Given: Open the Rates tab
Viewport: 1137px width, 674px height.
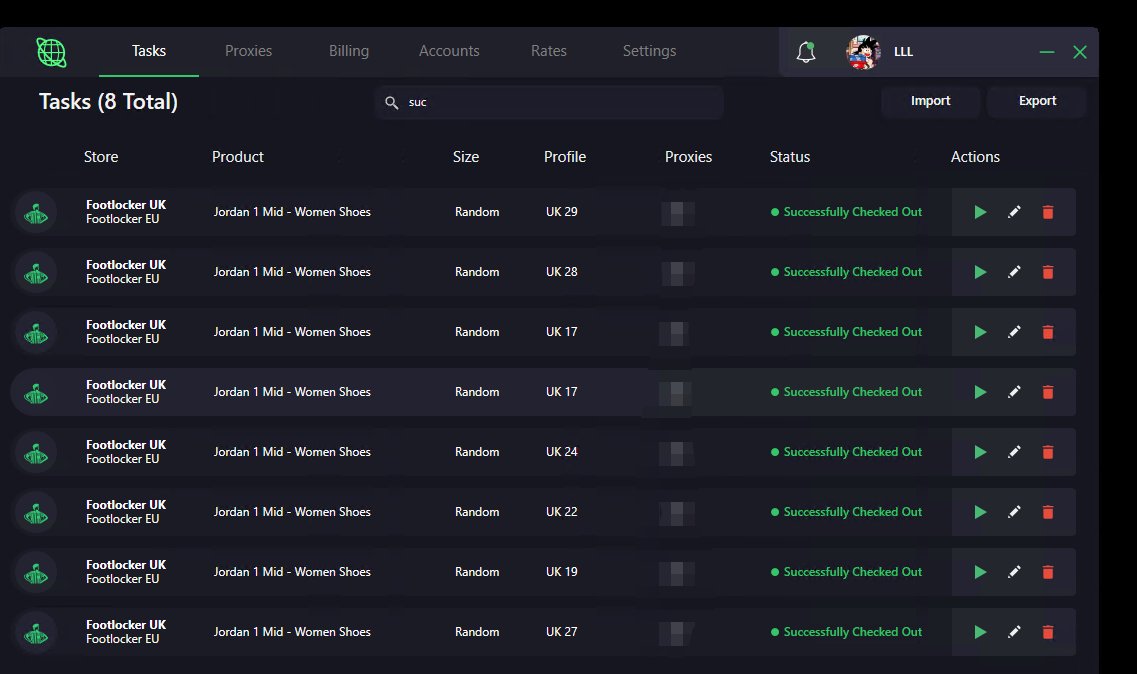Looking at the screenshot, I should (548, 51).
